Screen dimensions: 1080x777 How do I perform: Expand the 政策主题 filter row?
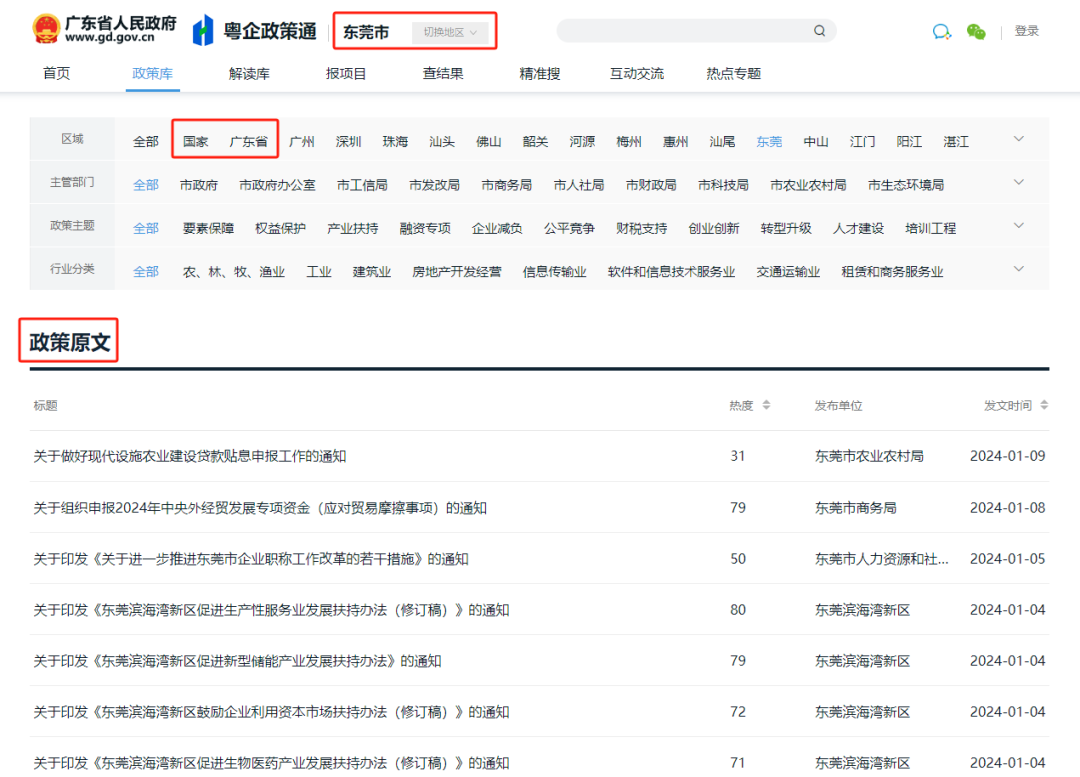(x=1018, y=224)
